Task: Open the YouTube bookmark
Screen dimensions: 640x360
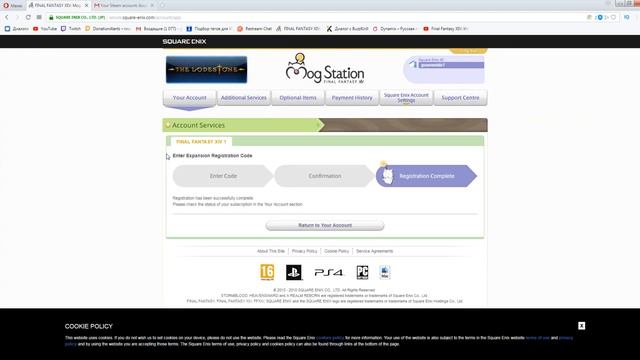Action: [x=45, y=29]
